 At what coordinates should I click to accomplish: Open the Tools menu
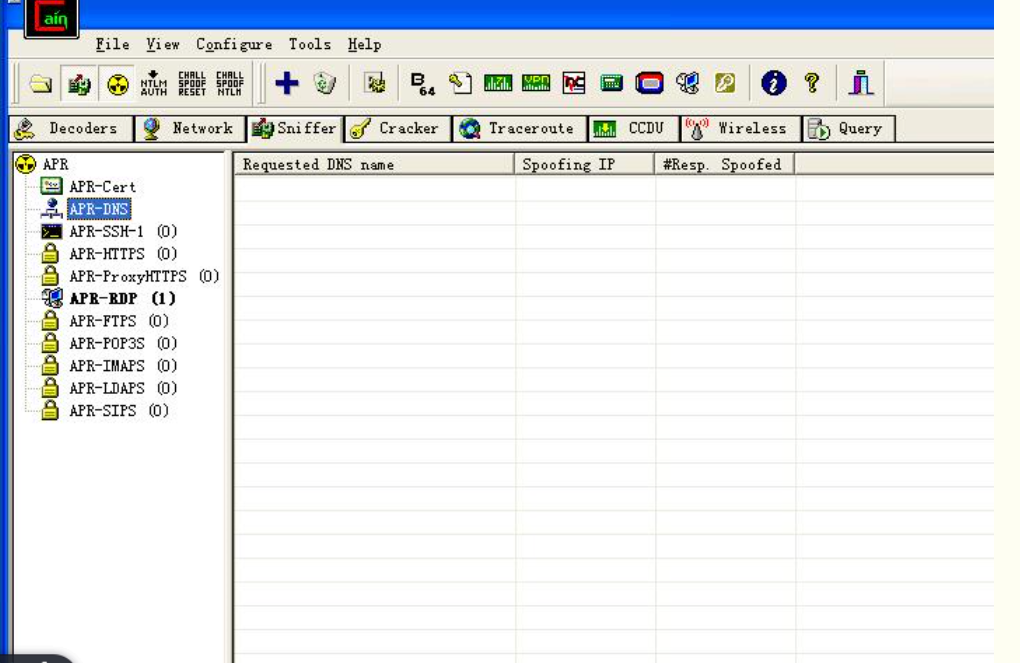coord(310,44)
